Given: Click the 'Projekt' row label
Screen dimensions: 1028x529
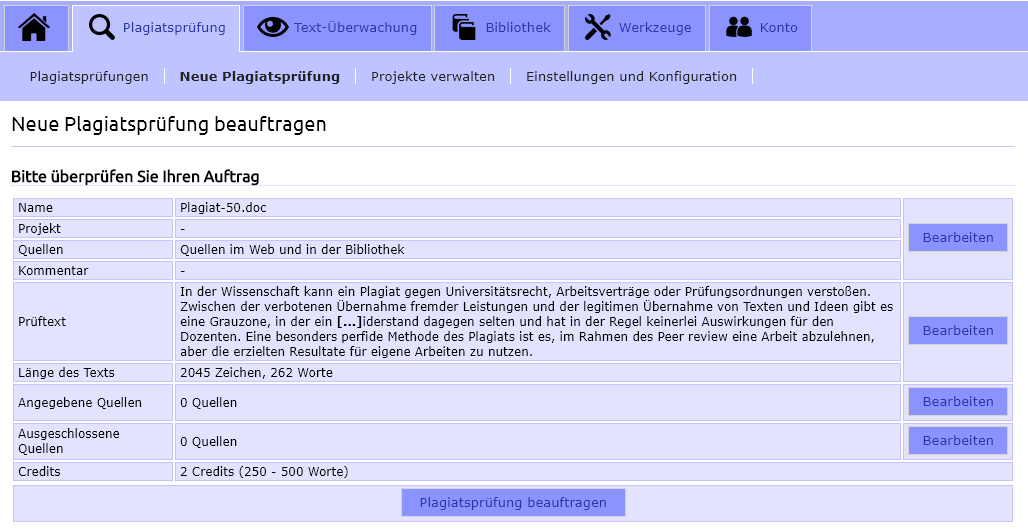Looking at the screenshot, I should (39, 229).
